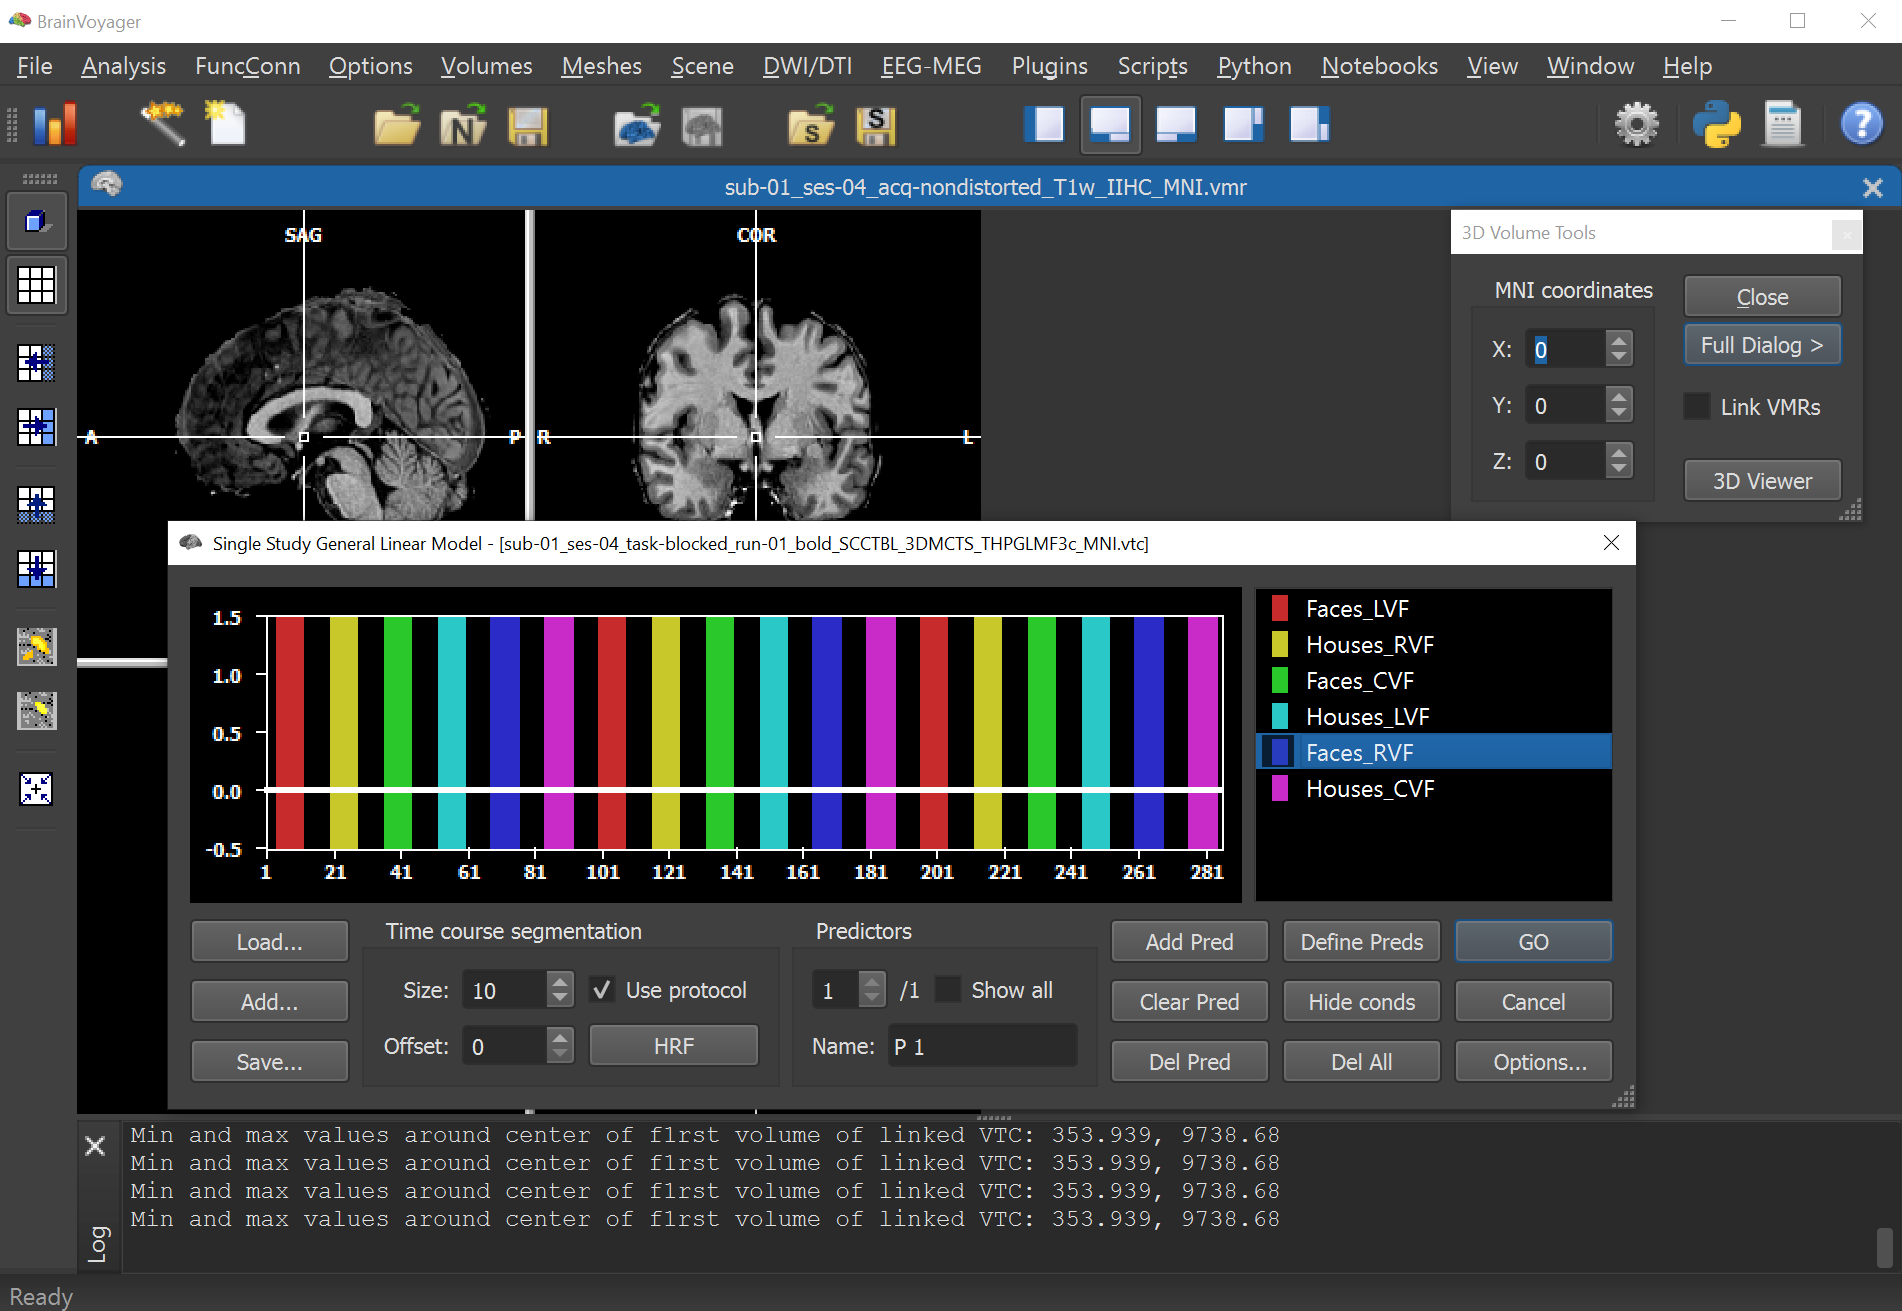Click the crosshair dotted frame sidebar icon
The width and height of the screenshot is (1902, 1311).
tap(37, 789)
